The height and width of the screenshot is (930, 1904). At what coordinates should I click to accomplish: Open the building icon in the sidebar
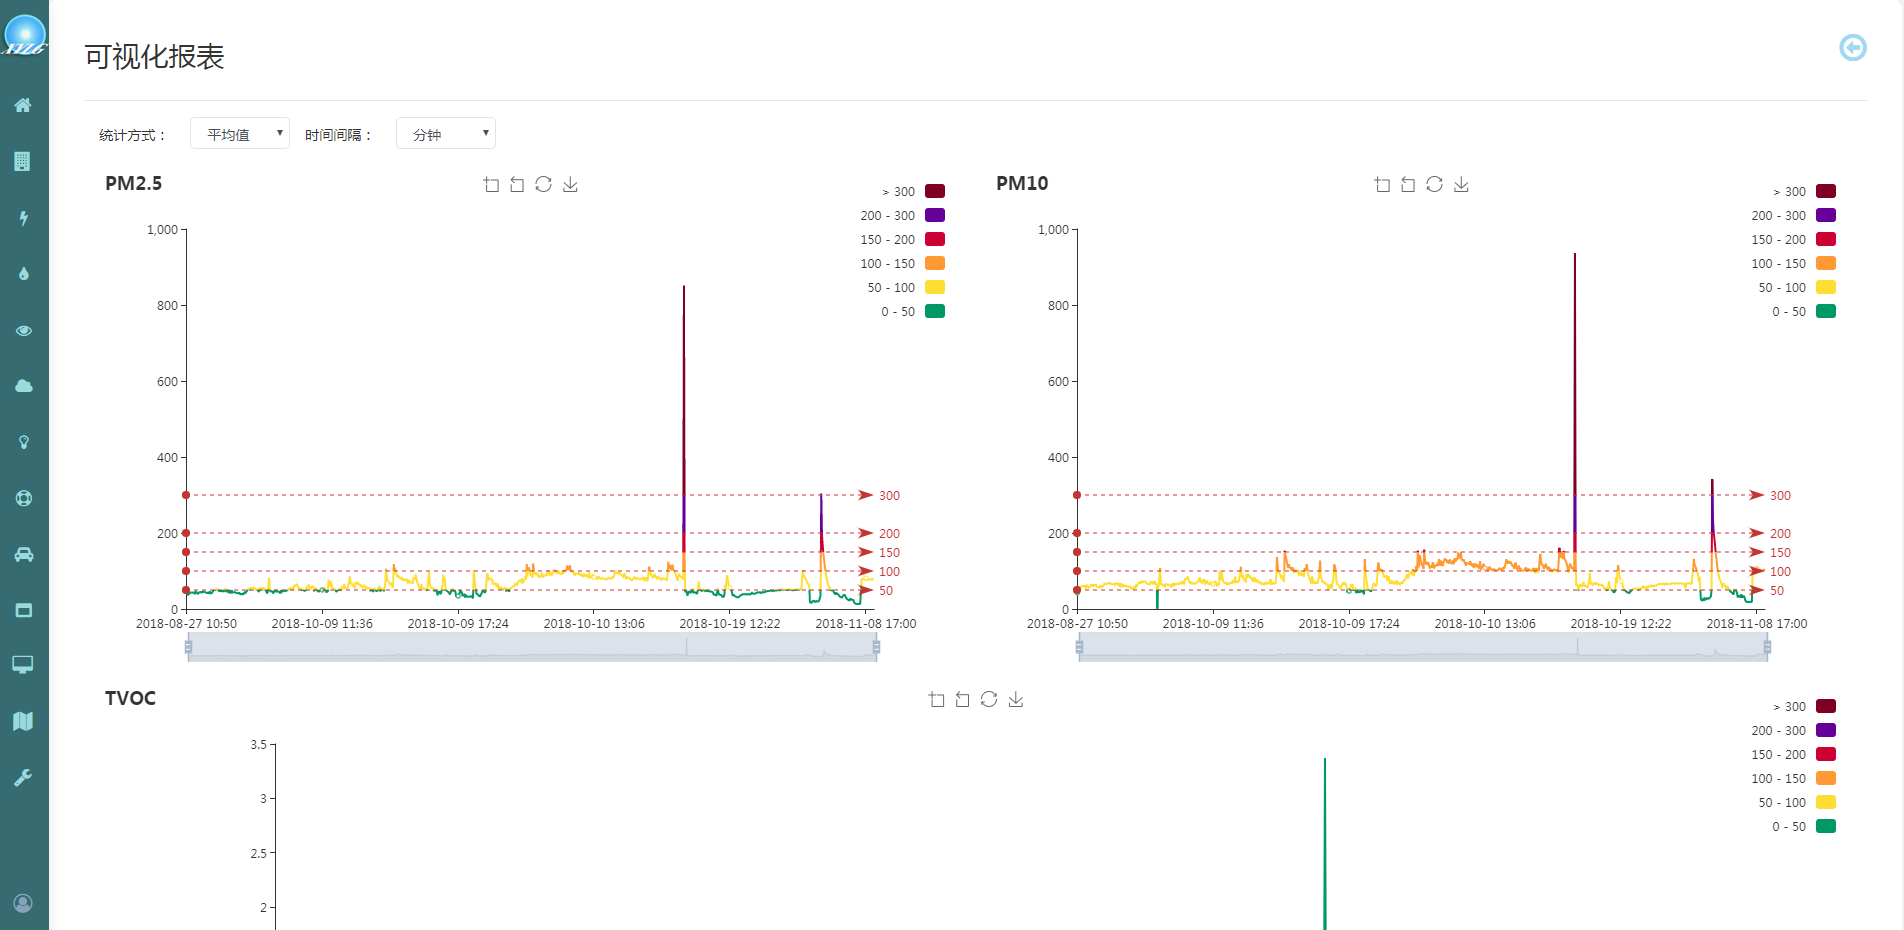(23, 161)
